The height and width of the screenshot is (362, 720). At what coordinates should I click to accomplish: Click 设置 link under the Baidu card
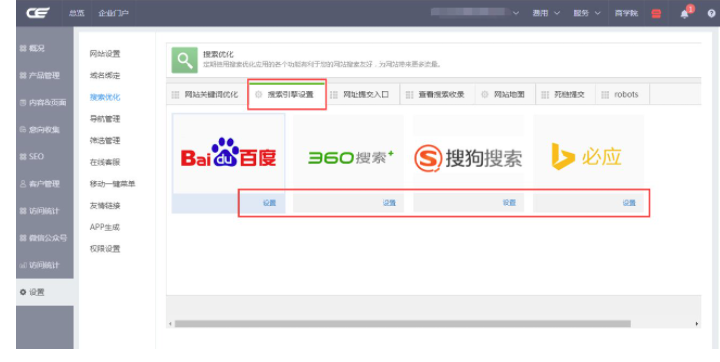[x=270, y=203]
